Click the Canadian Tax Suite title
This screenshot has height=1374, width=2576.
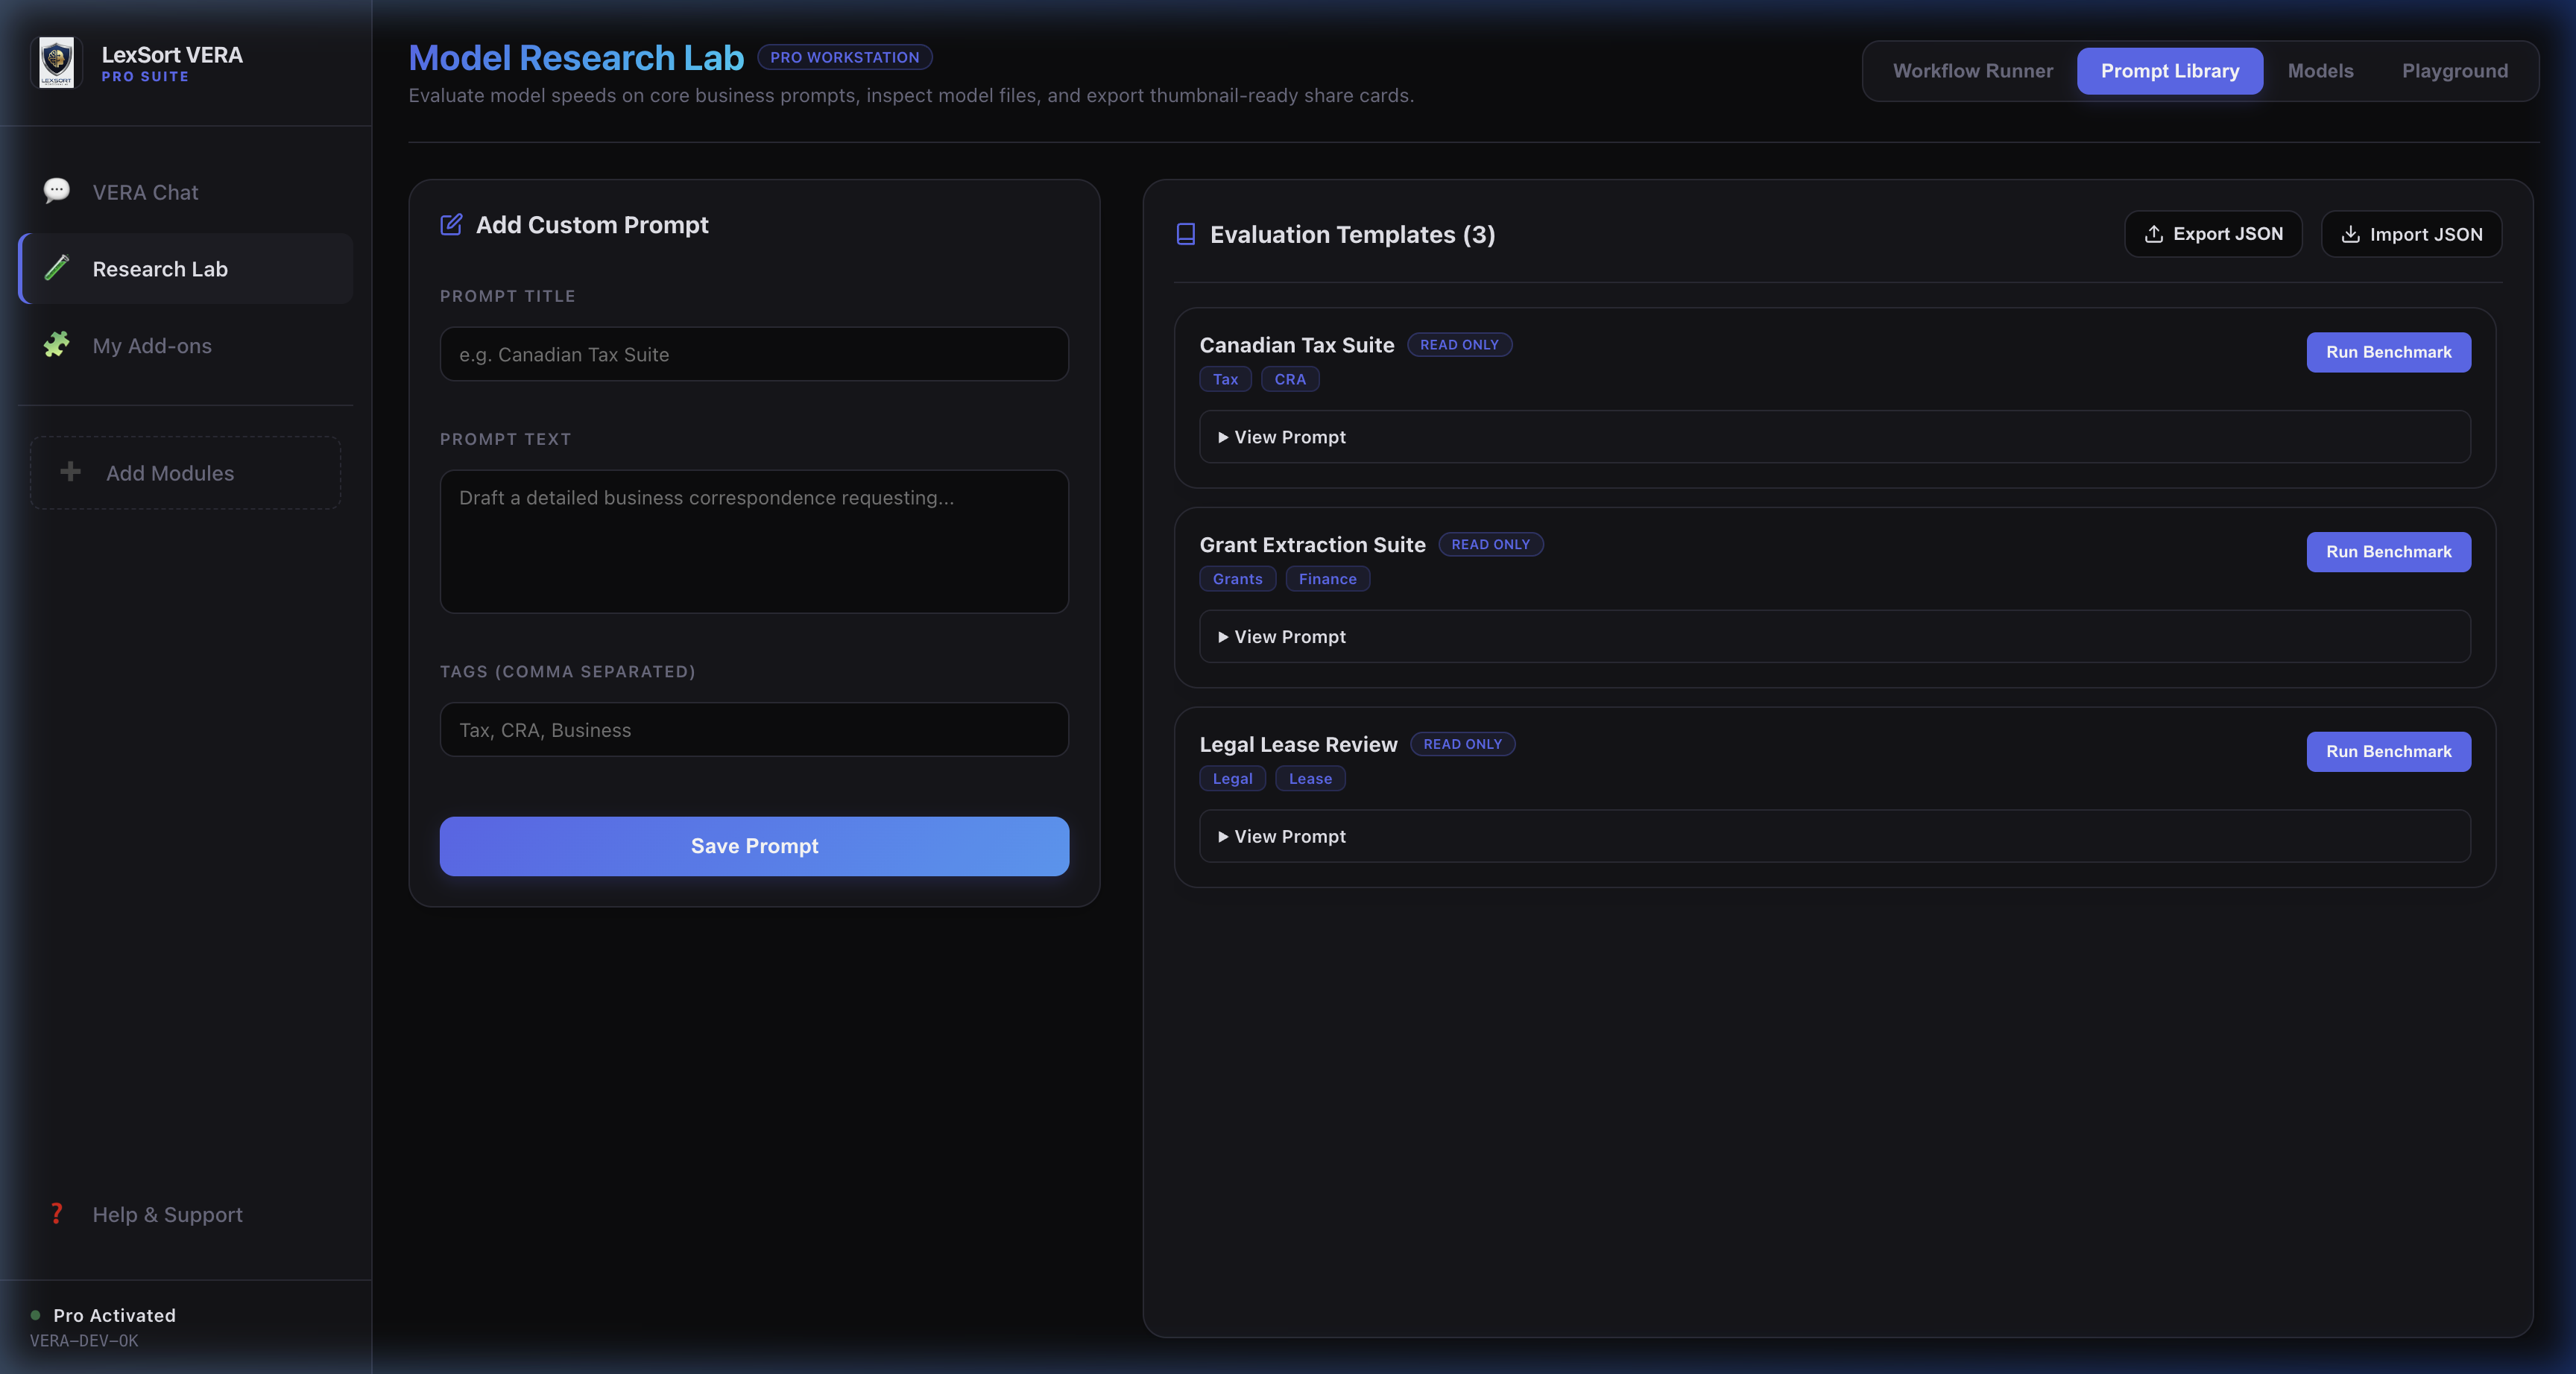(1296, 345)
